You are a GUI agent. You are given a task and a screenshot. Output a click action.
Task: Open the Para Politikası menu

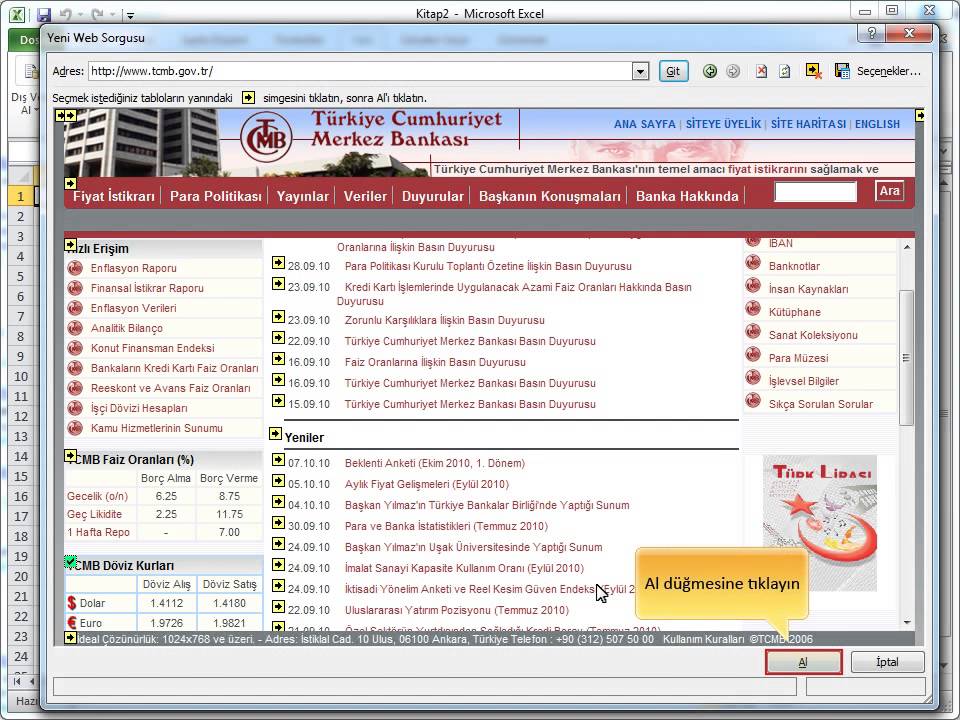click(x=216, y=196)
